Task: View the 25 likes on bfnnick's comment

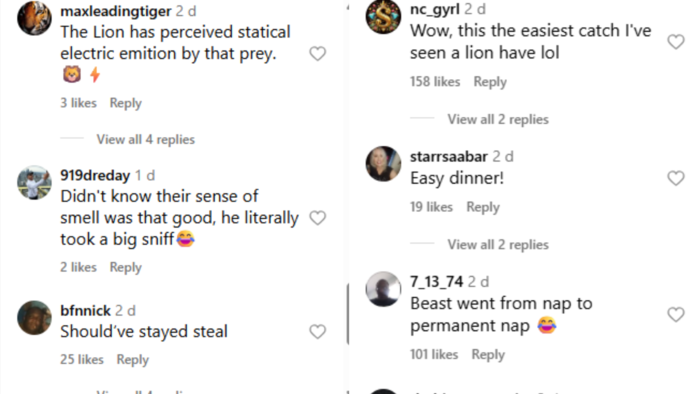Action: click(82, 360)
